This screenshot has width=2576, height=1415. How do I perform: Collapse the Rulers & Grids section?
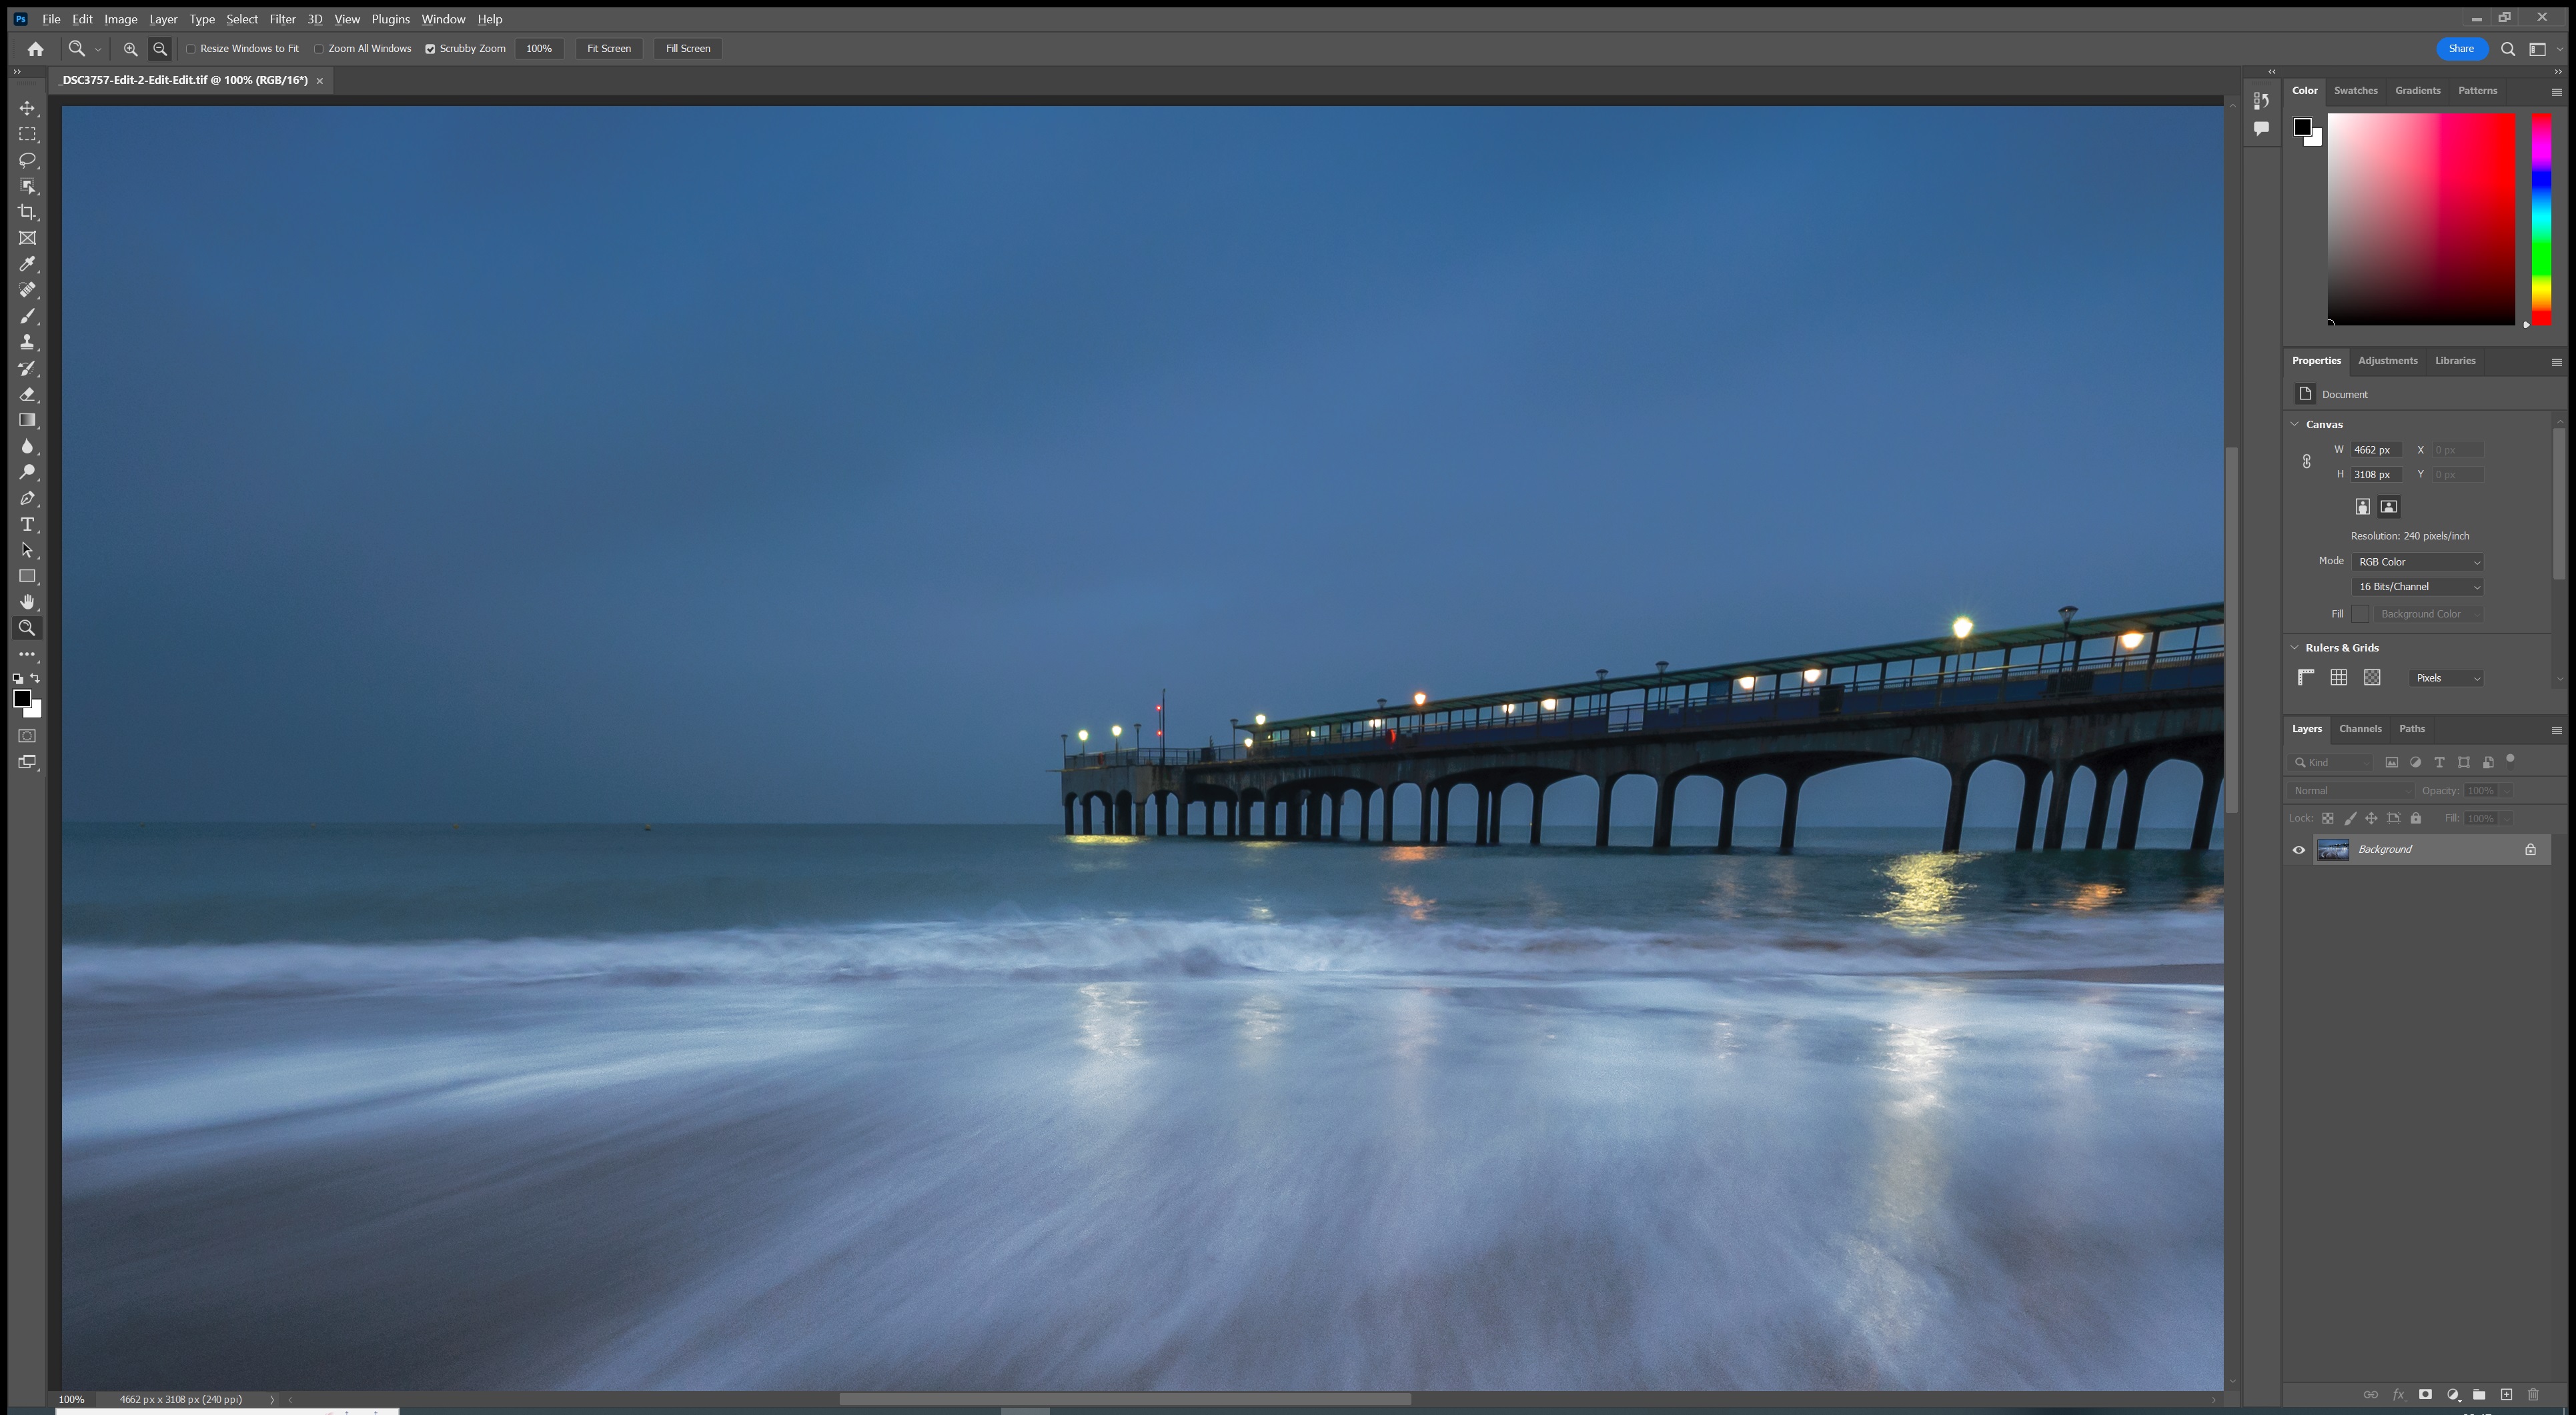[x=2294, y=647]
